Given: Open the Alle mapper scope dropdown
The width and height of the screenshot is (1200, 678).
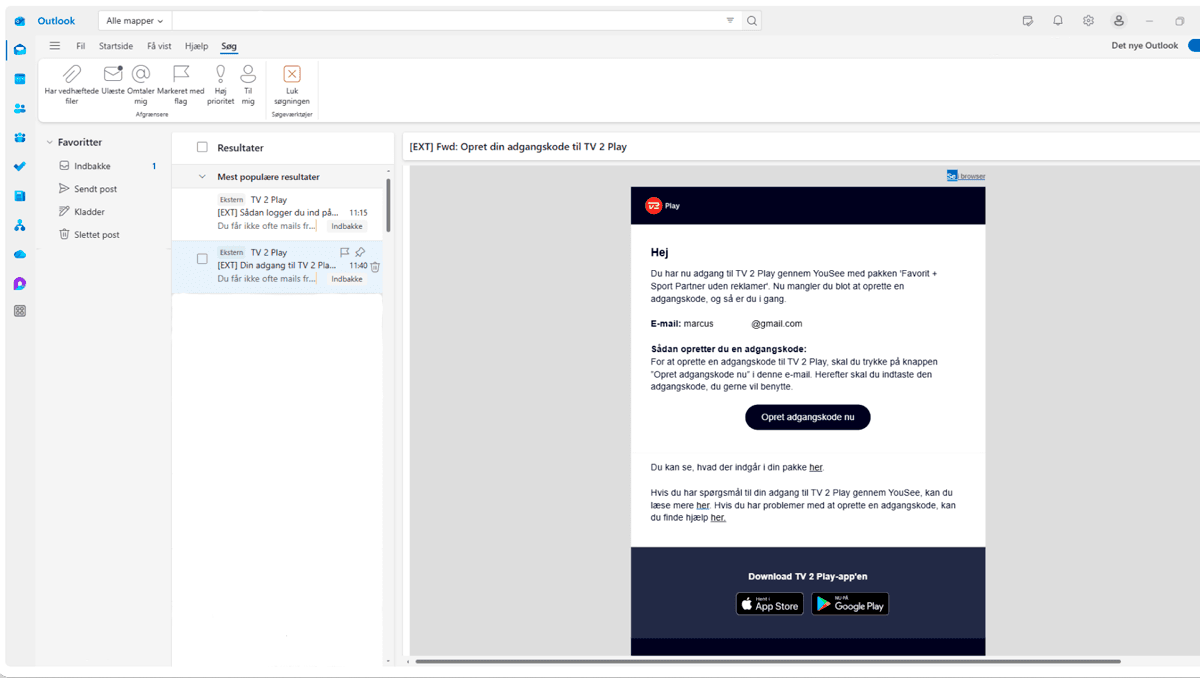Looking at the screenshot, I should 135,20.
